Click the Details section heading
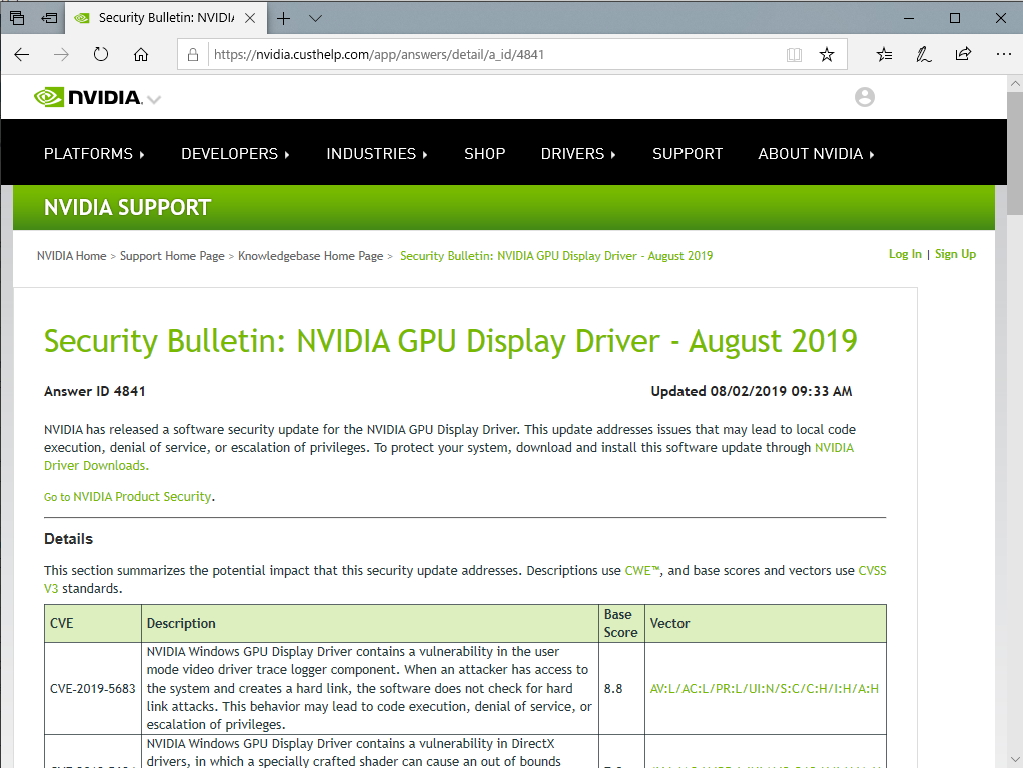This screenshot has height=768, width=1023. click(69, 539)
